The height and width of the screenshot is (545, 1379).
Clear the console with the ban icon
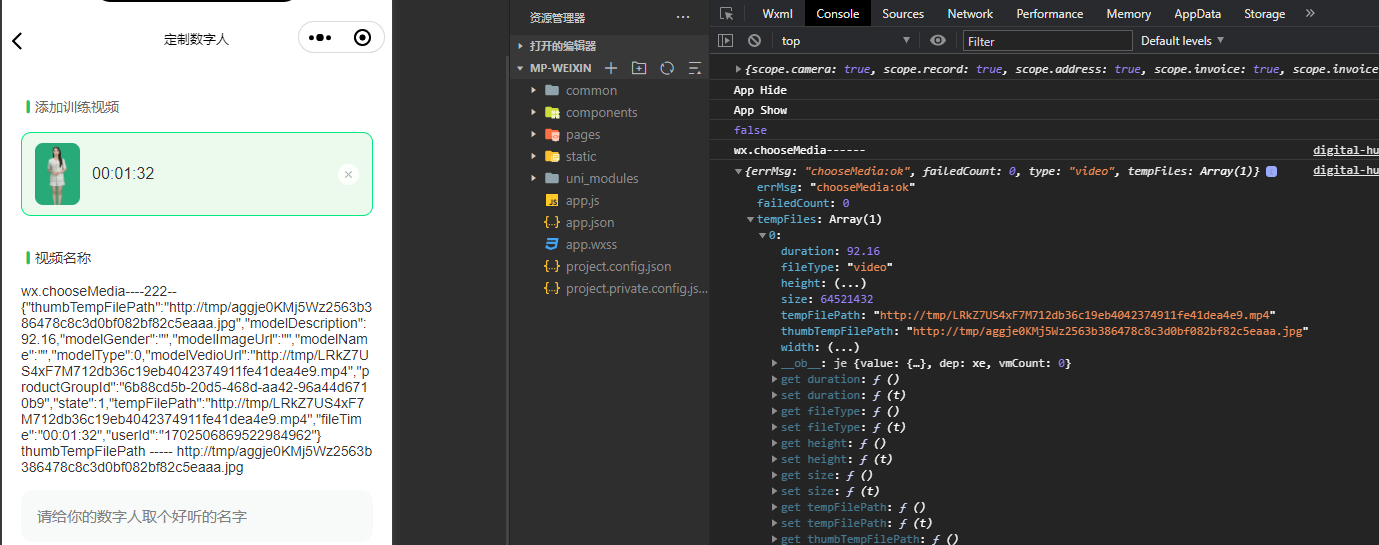755,41
